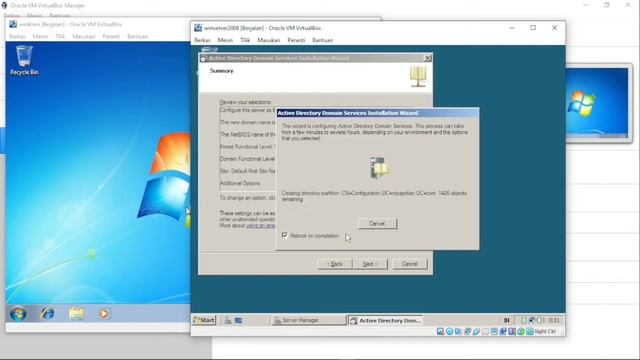Open Tilik menu in winserver2008 window
Viewport: 640px width, 360px height.
(x=245, y=40)
